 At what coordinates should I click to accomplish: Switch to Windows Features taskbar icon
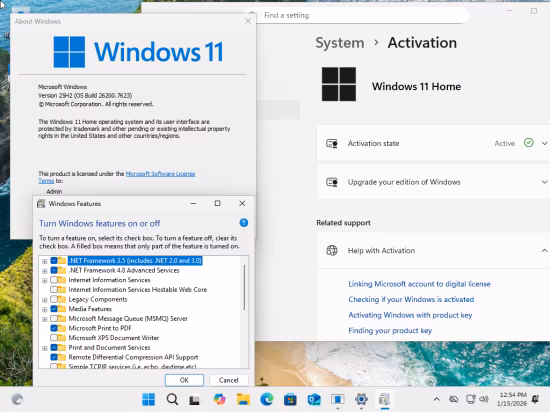click(x=385, y=399)
